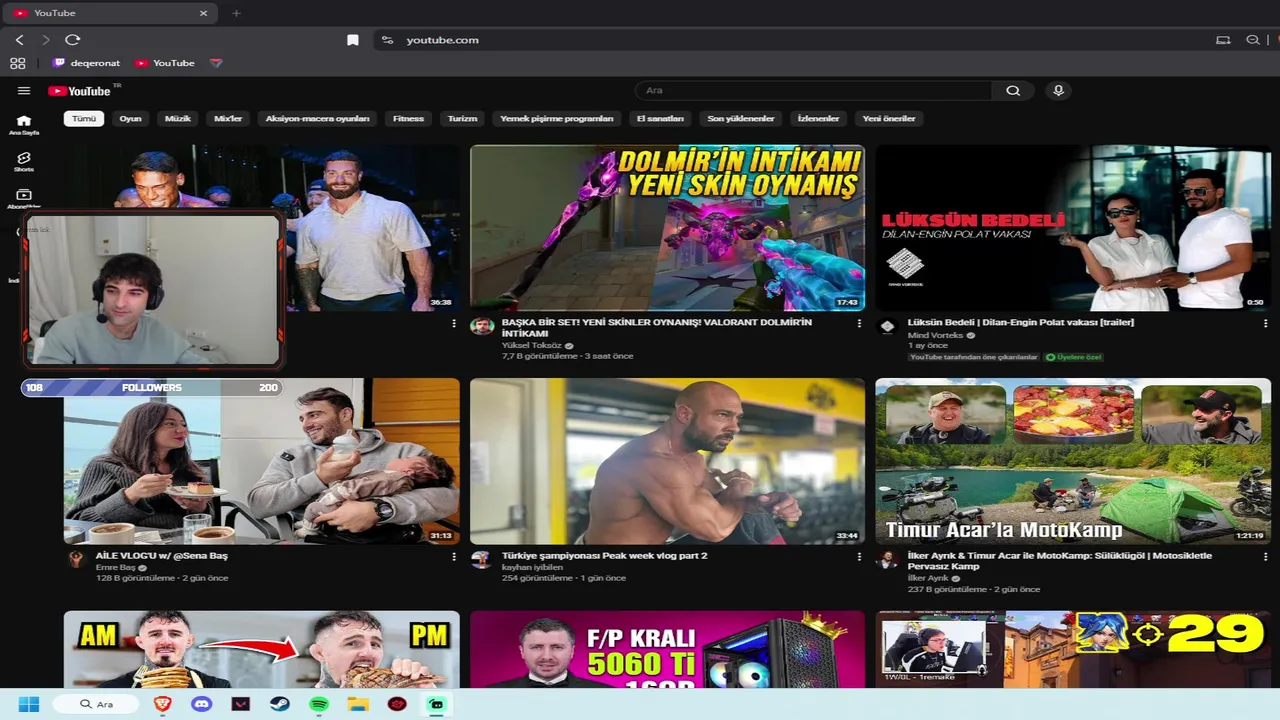This screenshot has height=720, width=1280.
Task: Select the İzlenenler chip
Action: [818, 118]
